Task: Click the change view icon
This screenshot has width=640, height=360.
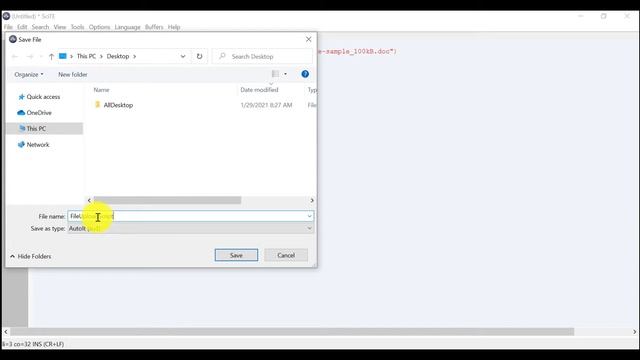Action: click(x=276, y=74)
